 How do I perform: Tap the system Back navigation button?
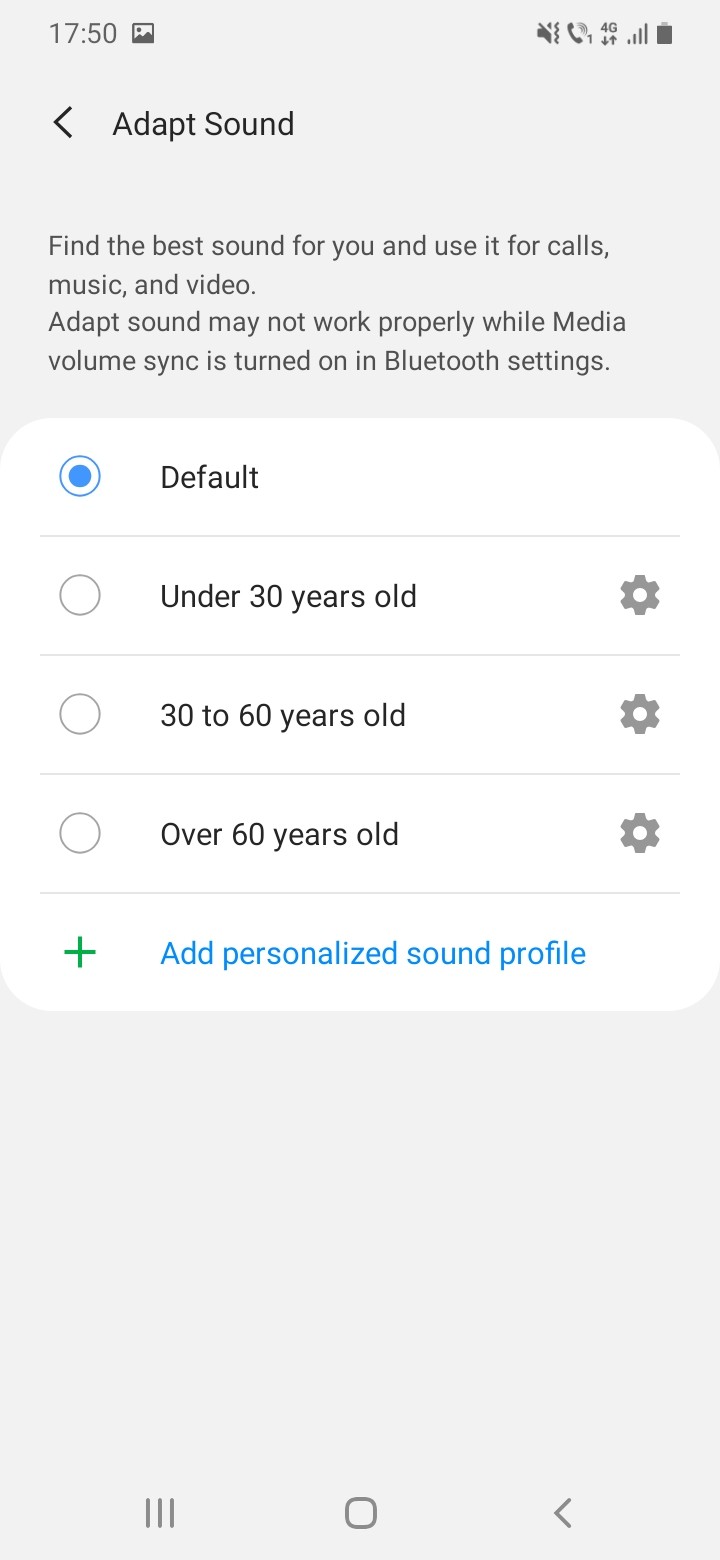[x=563, y=1513]
